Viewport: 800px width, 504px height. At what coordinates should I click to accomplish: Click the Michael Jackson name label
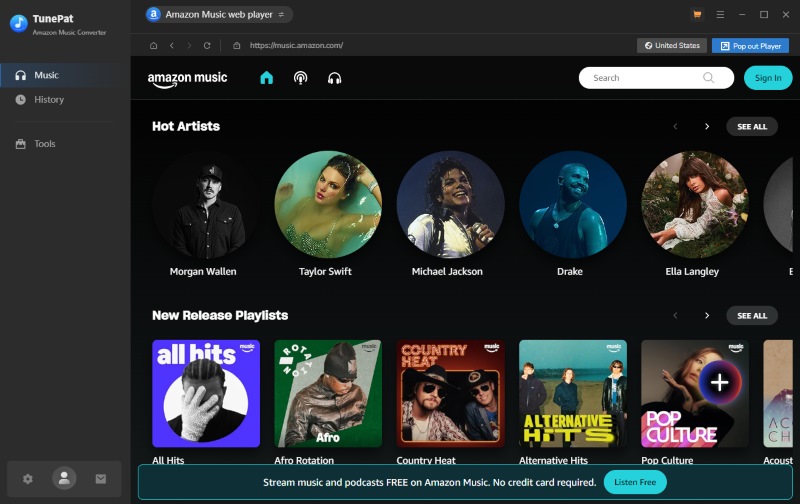click(447, 271)
